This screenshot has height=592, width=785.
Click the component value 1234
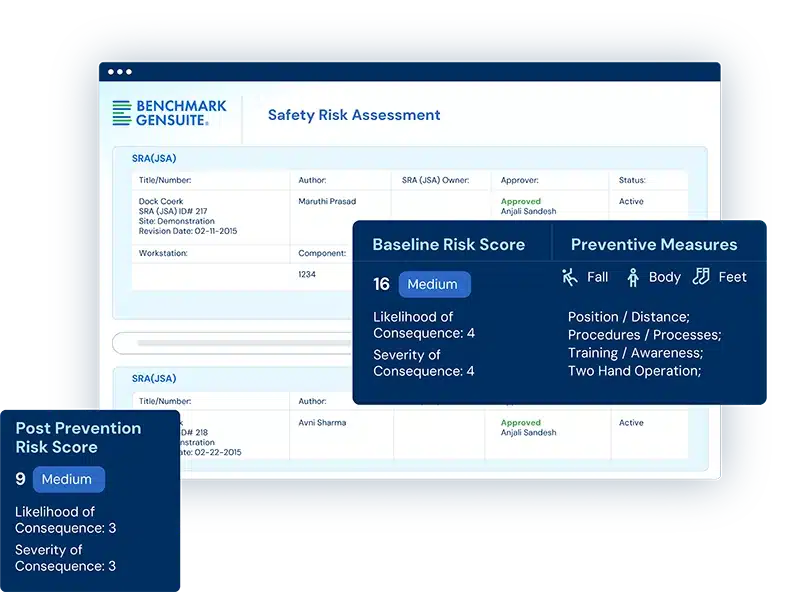click(307, 274)
